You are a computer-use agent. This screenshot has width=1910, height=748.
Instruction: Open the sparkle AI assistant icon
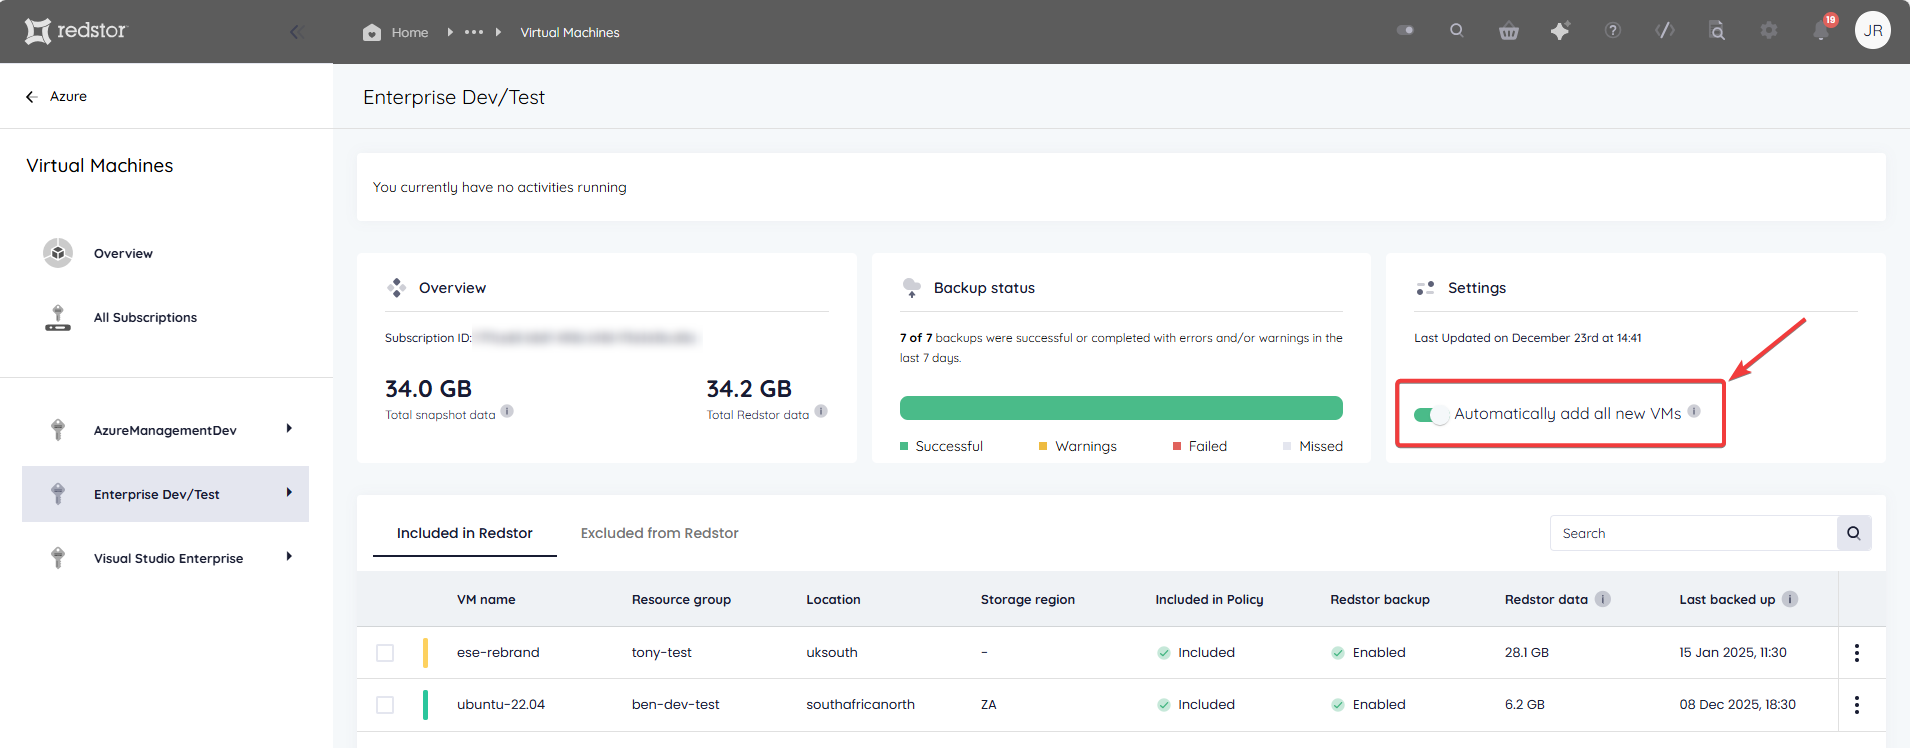coord(1560,31)
